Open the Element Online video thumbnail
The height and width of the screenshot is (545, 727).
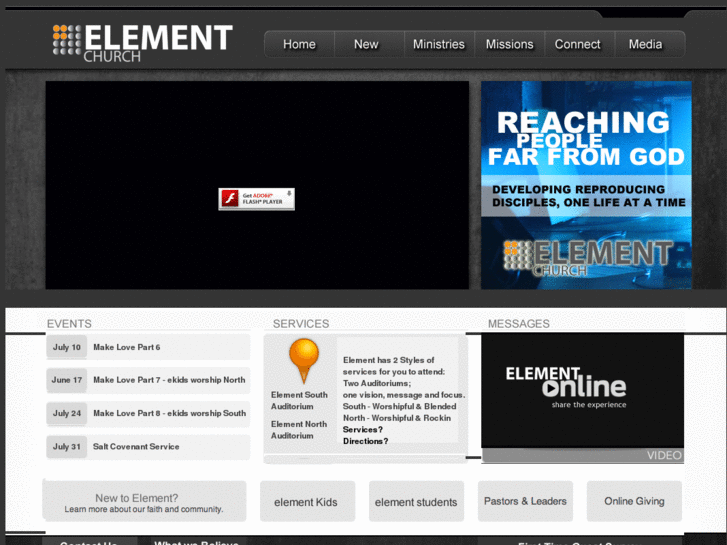(x=582, y=391)
